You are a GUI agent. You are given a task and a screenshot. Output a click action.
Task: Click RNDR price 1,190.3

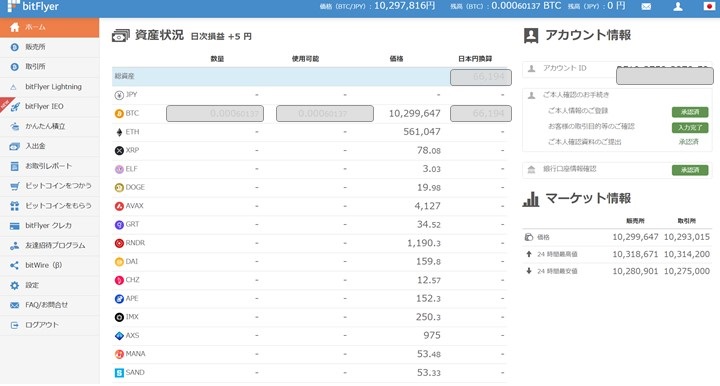pyautogui.click(x=424, y=243)
